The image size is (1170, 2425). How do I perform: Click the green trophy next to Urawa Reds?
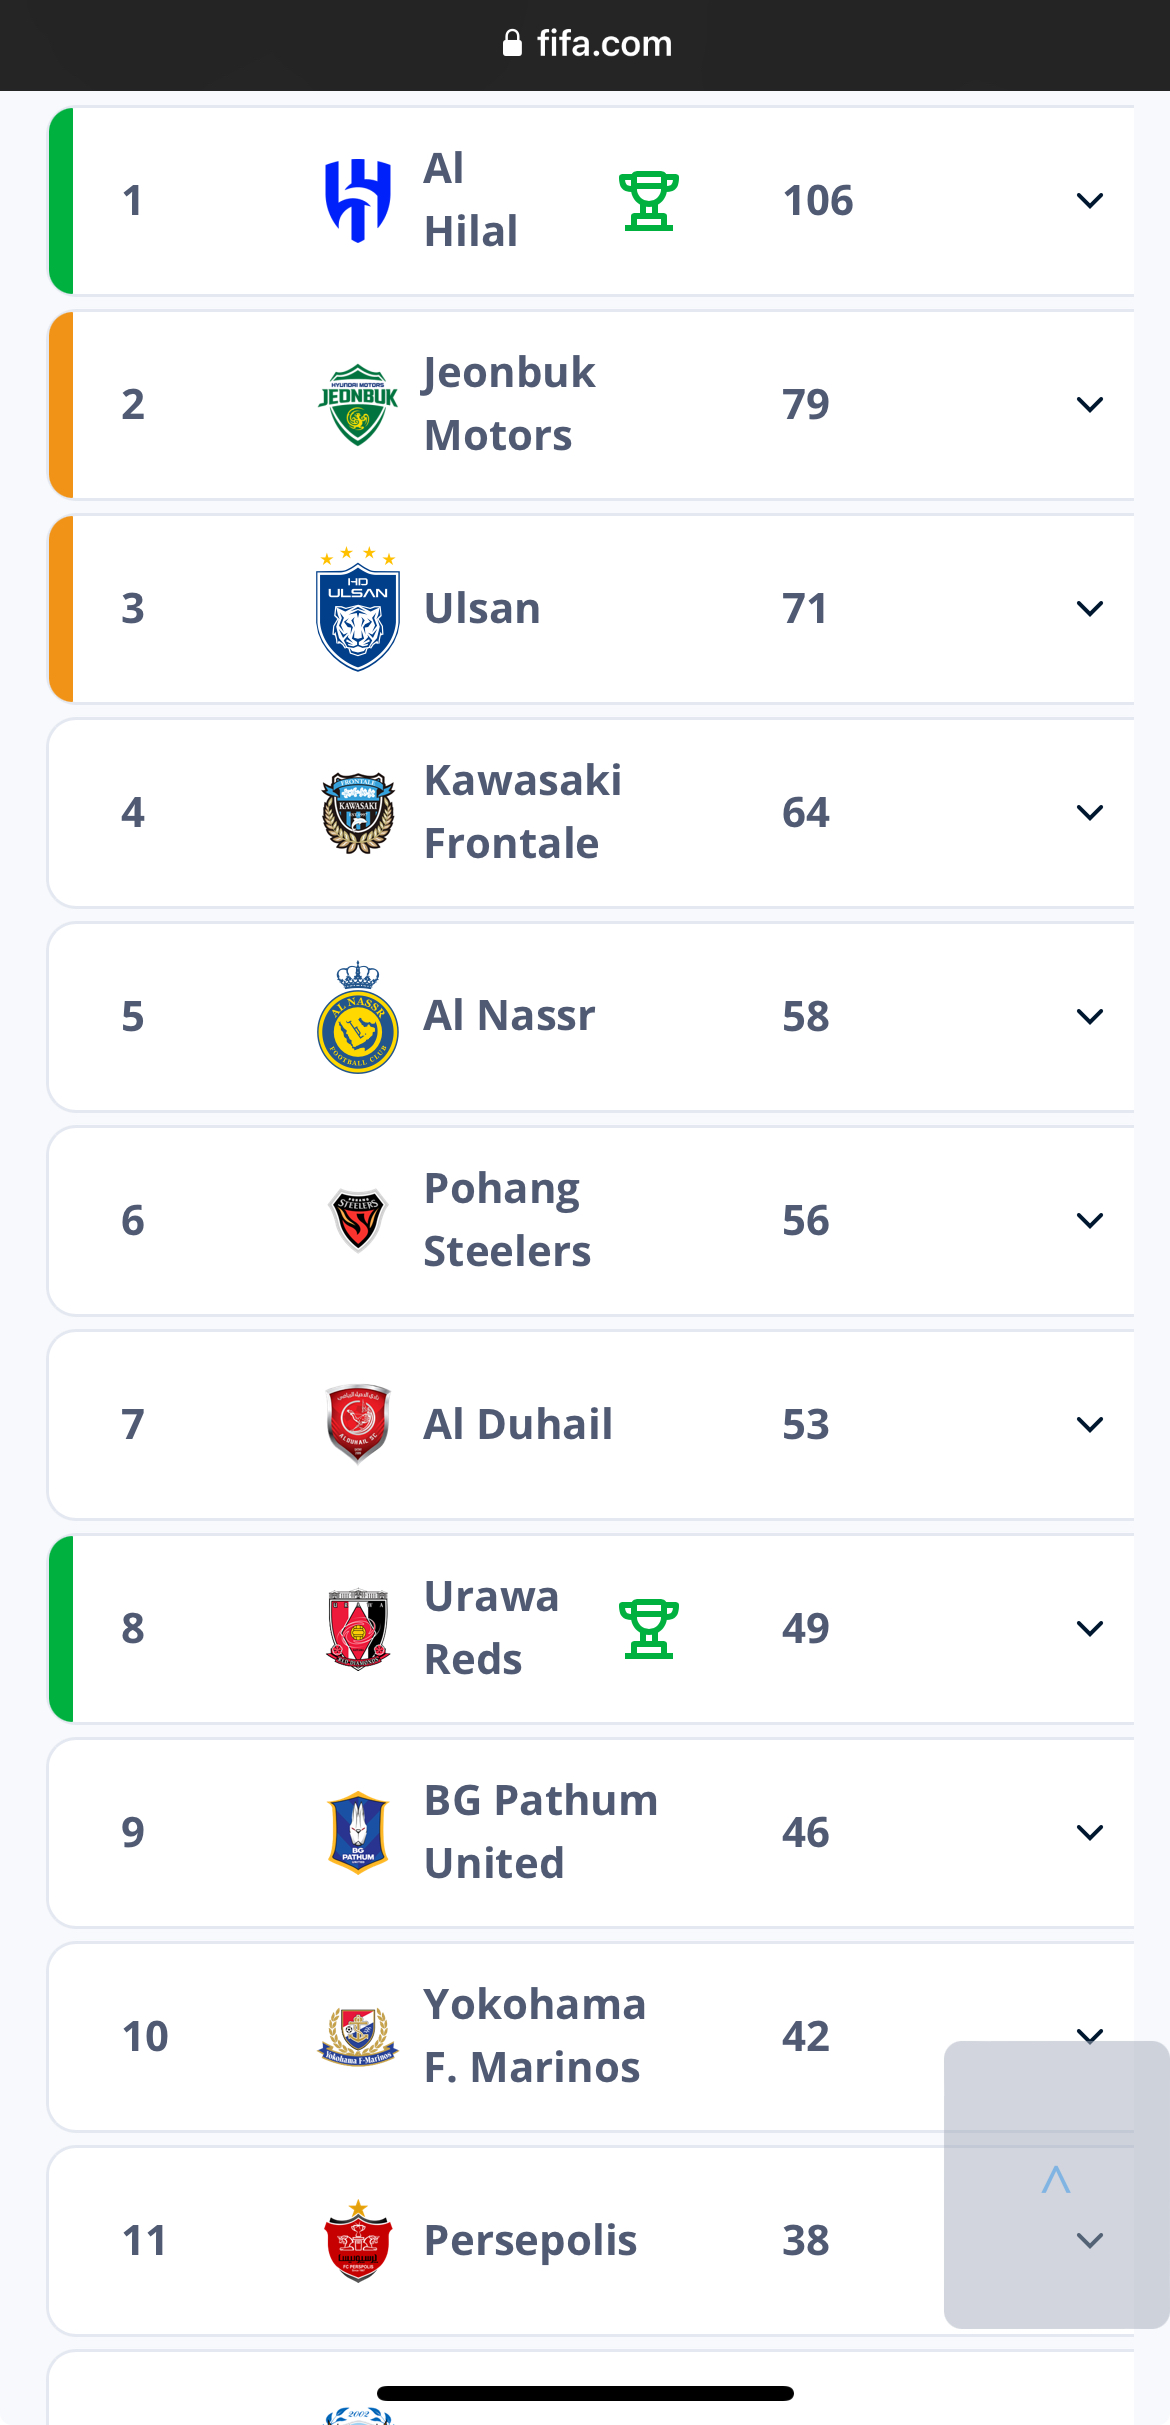tap(649, 1629)
